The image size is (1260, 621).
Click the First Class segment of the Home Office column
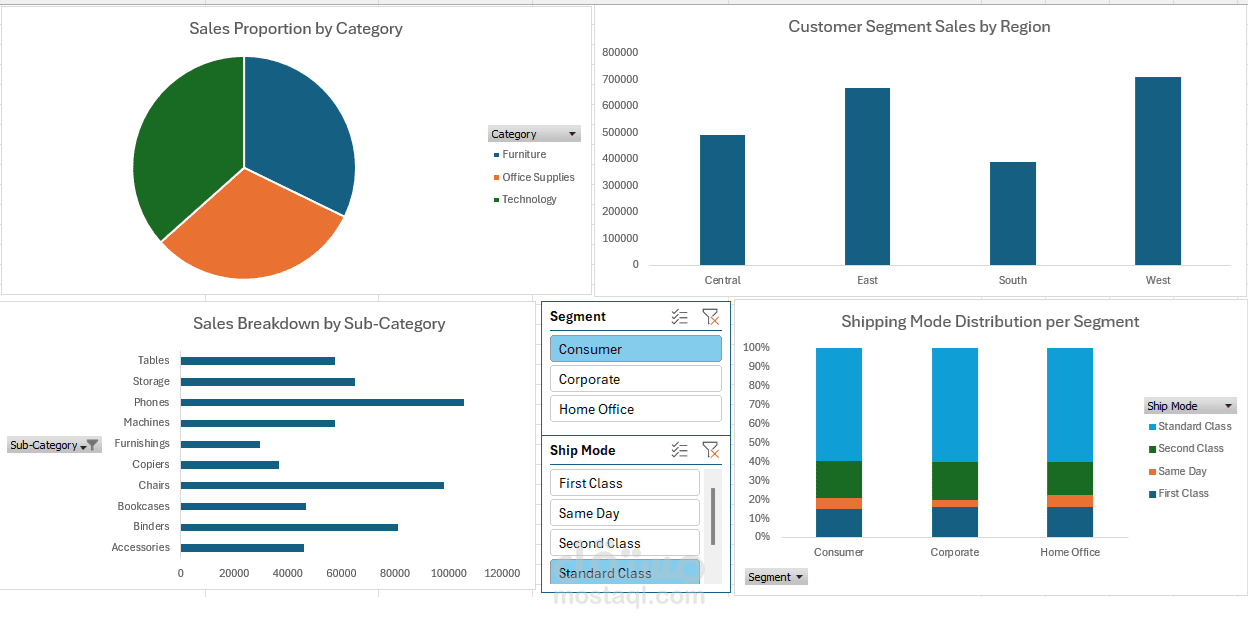[1070, 522]
